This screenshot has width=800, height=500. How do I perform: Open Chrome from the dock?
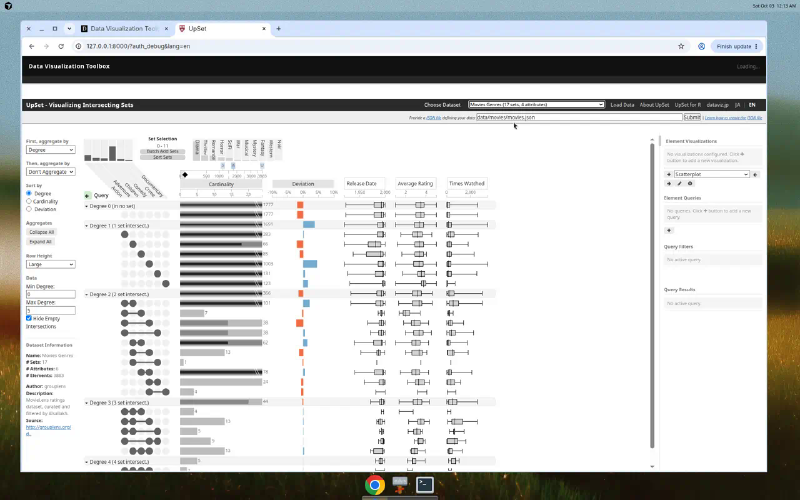(374, 485)
